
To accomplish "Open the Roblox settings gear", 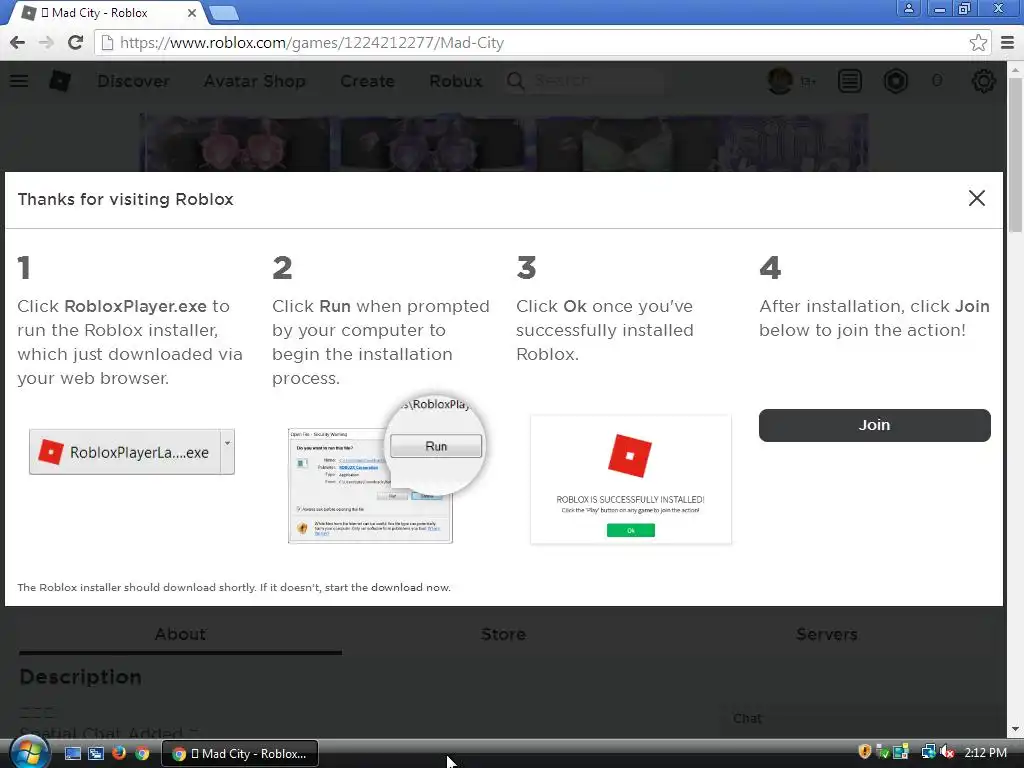I will coord(984,81).
